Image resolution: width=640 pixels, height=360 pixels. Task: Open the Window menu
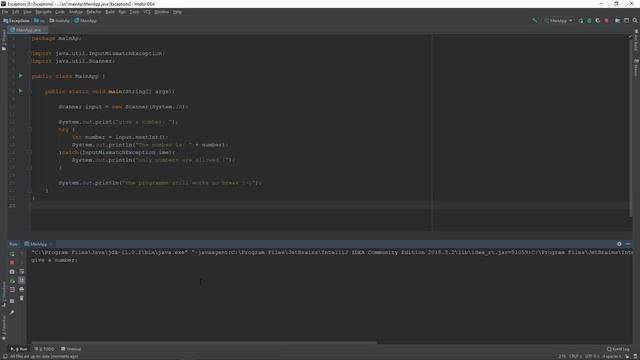click(162, 12)
